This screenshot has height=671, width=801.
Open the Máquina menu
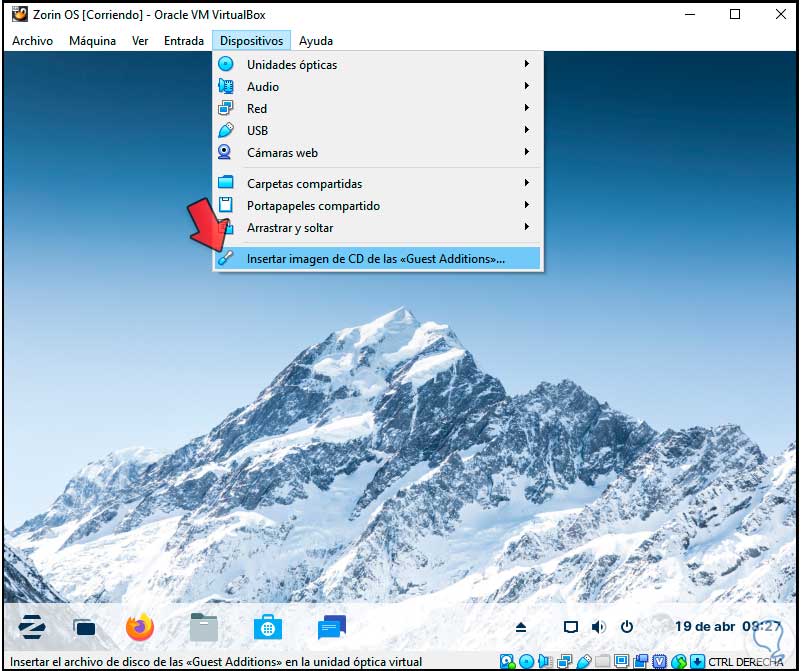click(x=92, y=41)
